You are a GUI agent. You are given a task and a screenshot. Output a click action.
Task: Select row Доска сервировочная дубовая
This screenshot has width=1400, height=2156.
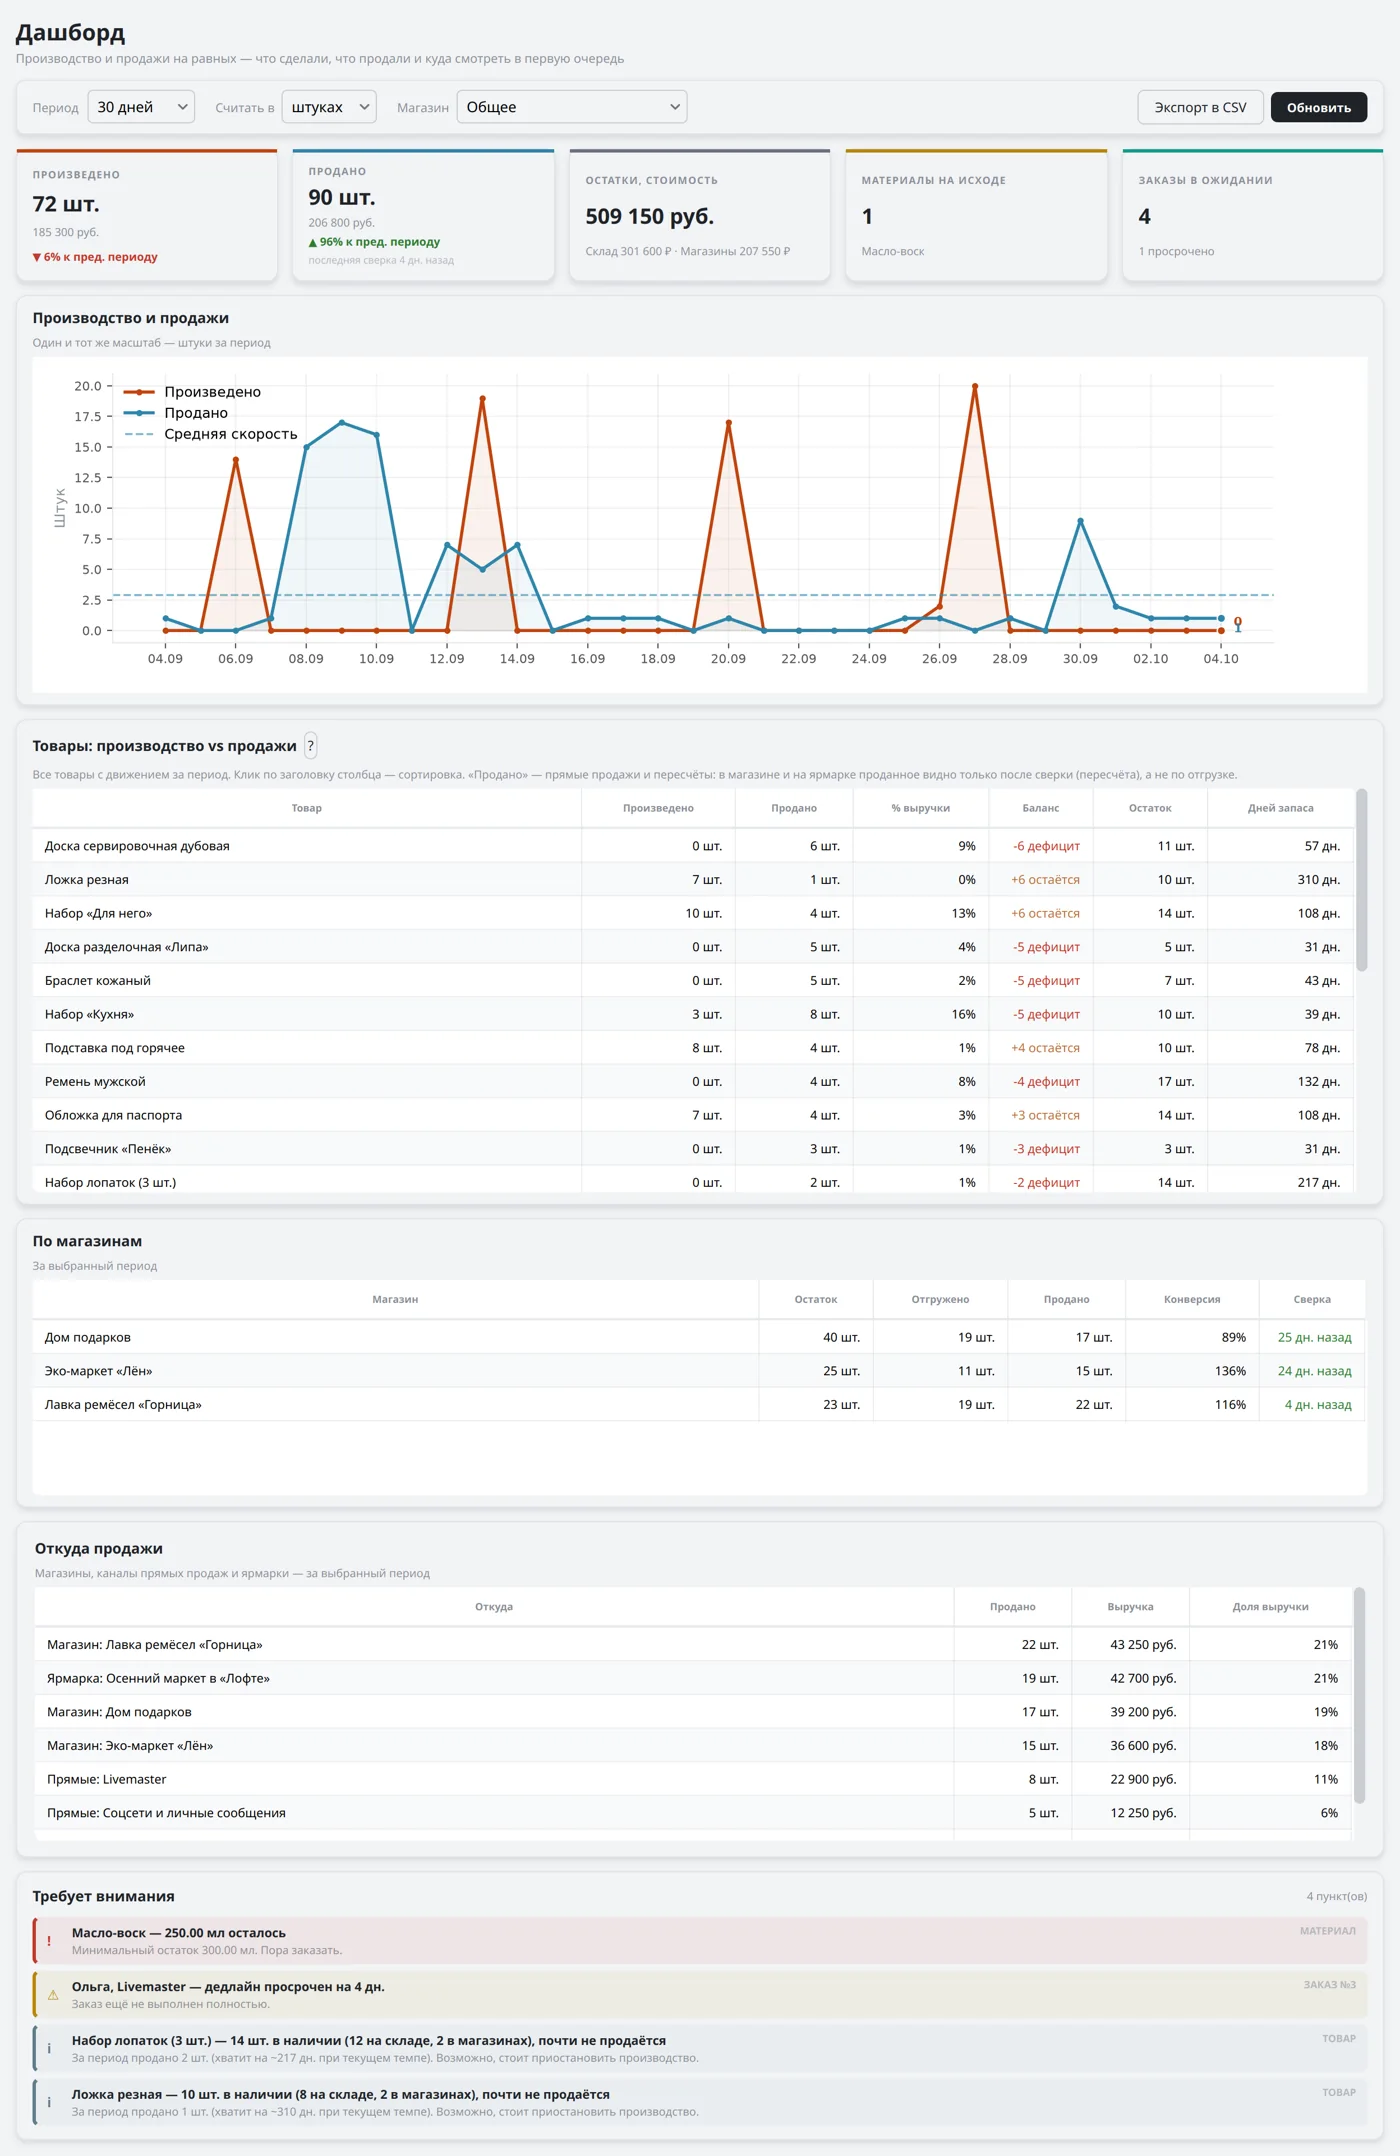click(693, 846)
